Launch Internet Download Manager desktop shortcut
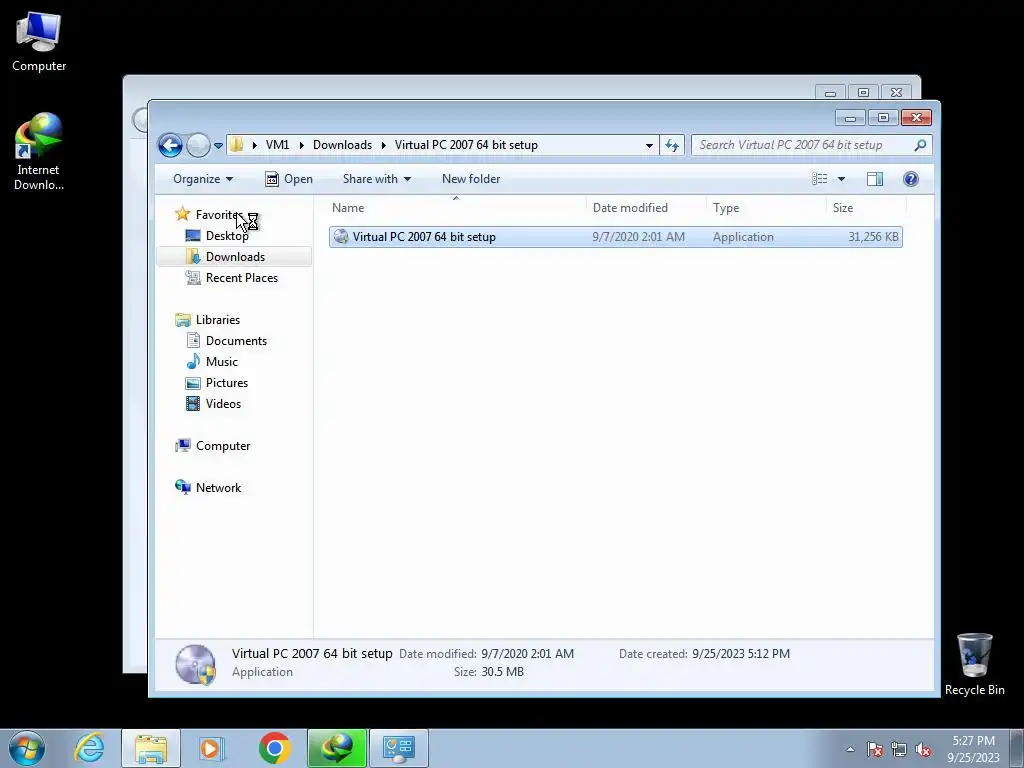This screenshot has width=1024, height=768. [39, 151]
